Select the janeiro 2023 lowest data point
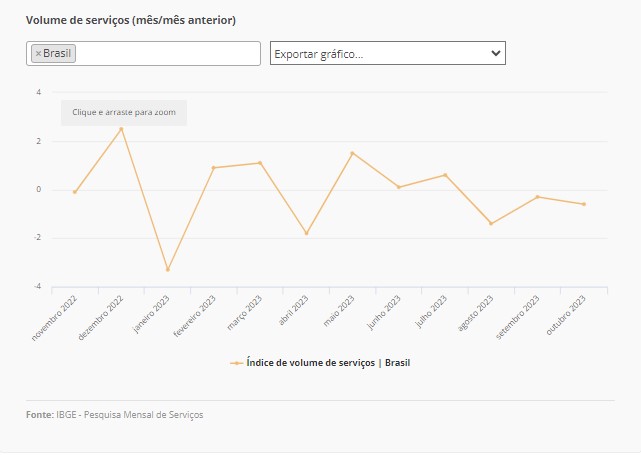This screenshot has width=641, height=455. (x=168, y=270)
